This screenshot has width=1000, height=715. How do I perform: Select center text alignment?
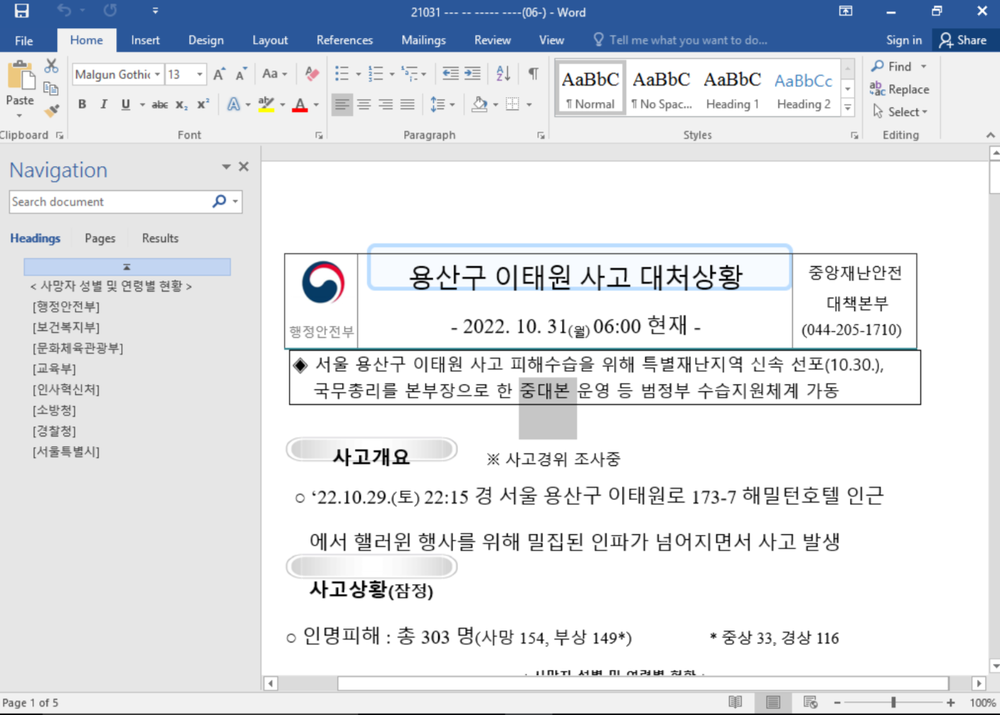point(362,103)
